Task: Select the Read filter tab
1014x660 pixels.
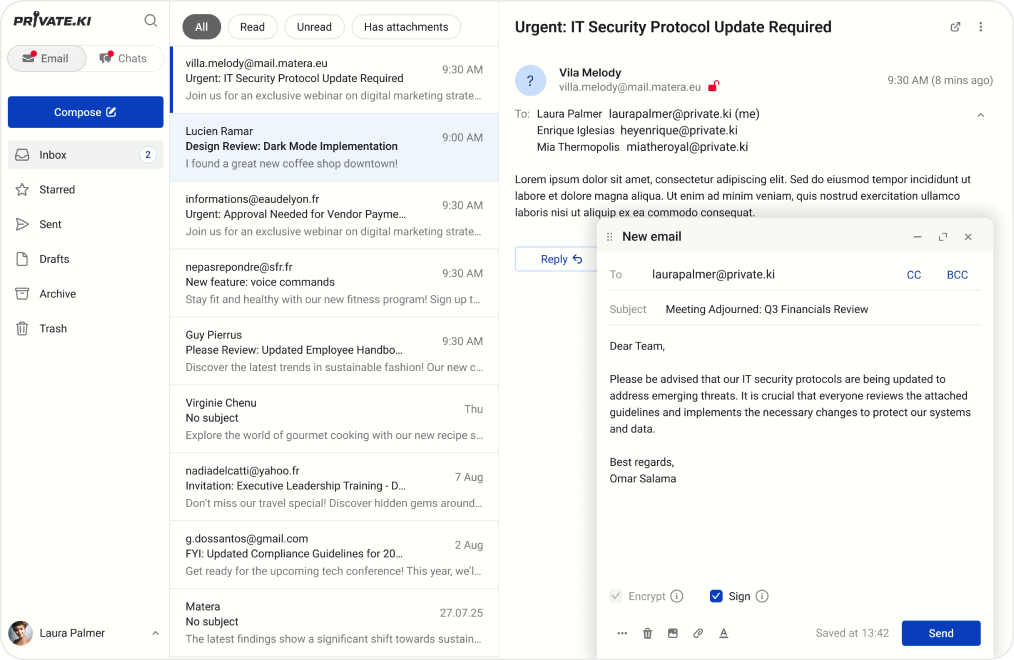Action: [x=252, y=26]
